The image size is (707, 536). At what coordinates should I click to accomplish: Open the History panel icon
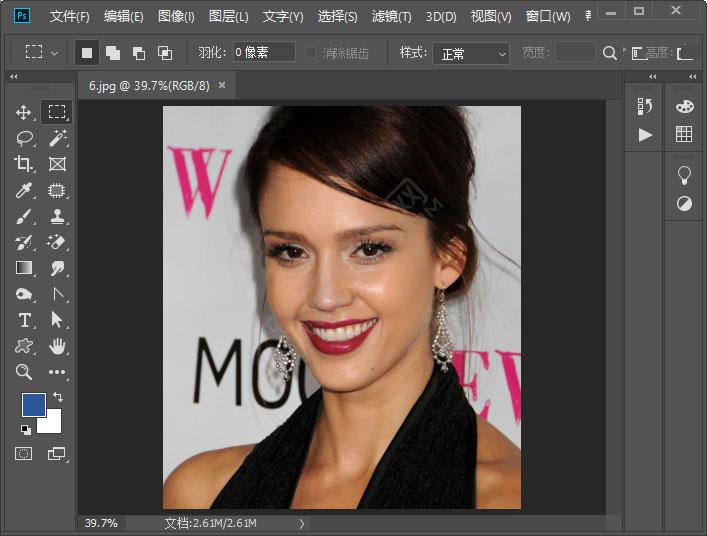coord(645,106)
